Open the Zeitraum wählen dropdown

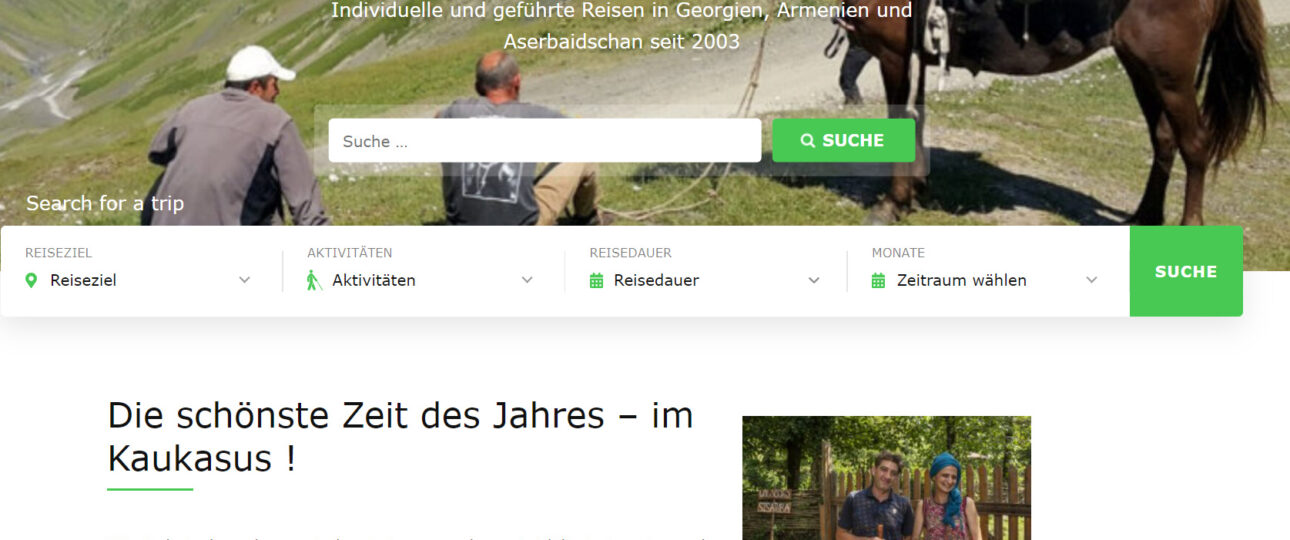pos(985,280)
